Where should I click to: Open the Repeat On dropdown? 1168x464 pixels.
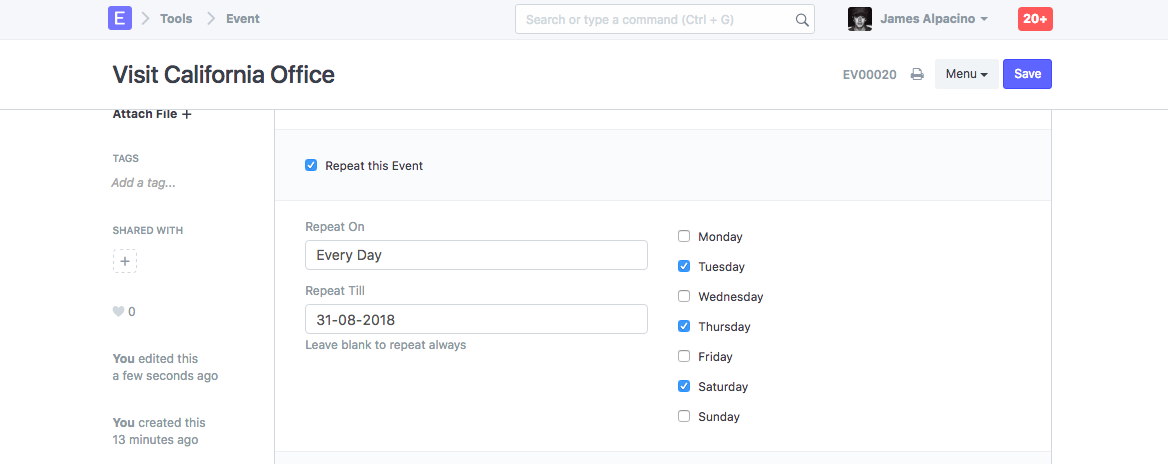pyautogui.click(x=476, y=255)
